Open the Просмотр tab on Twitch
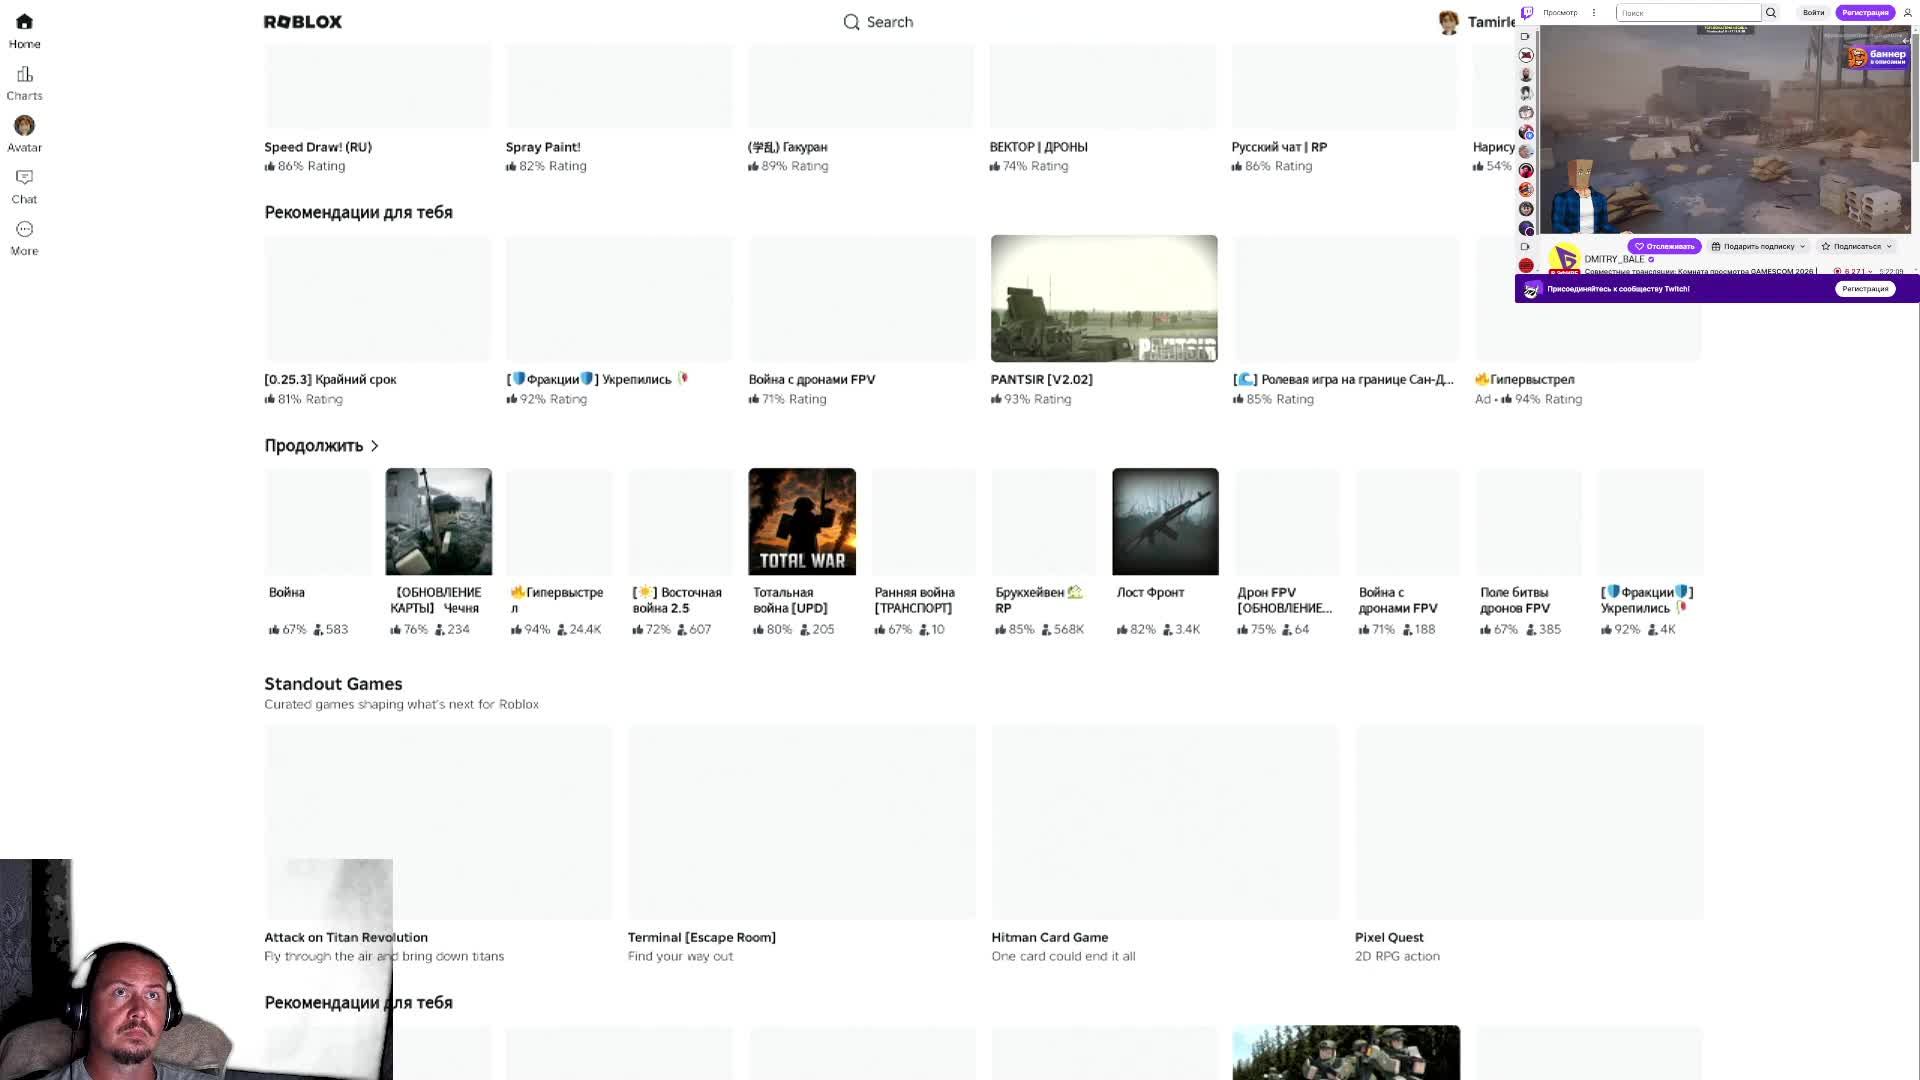This screenshot has width=1920, height=1080. pos(1560,13)
